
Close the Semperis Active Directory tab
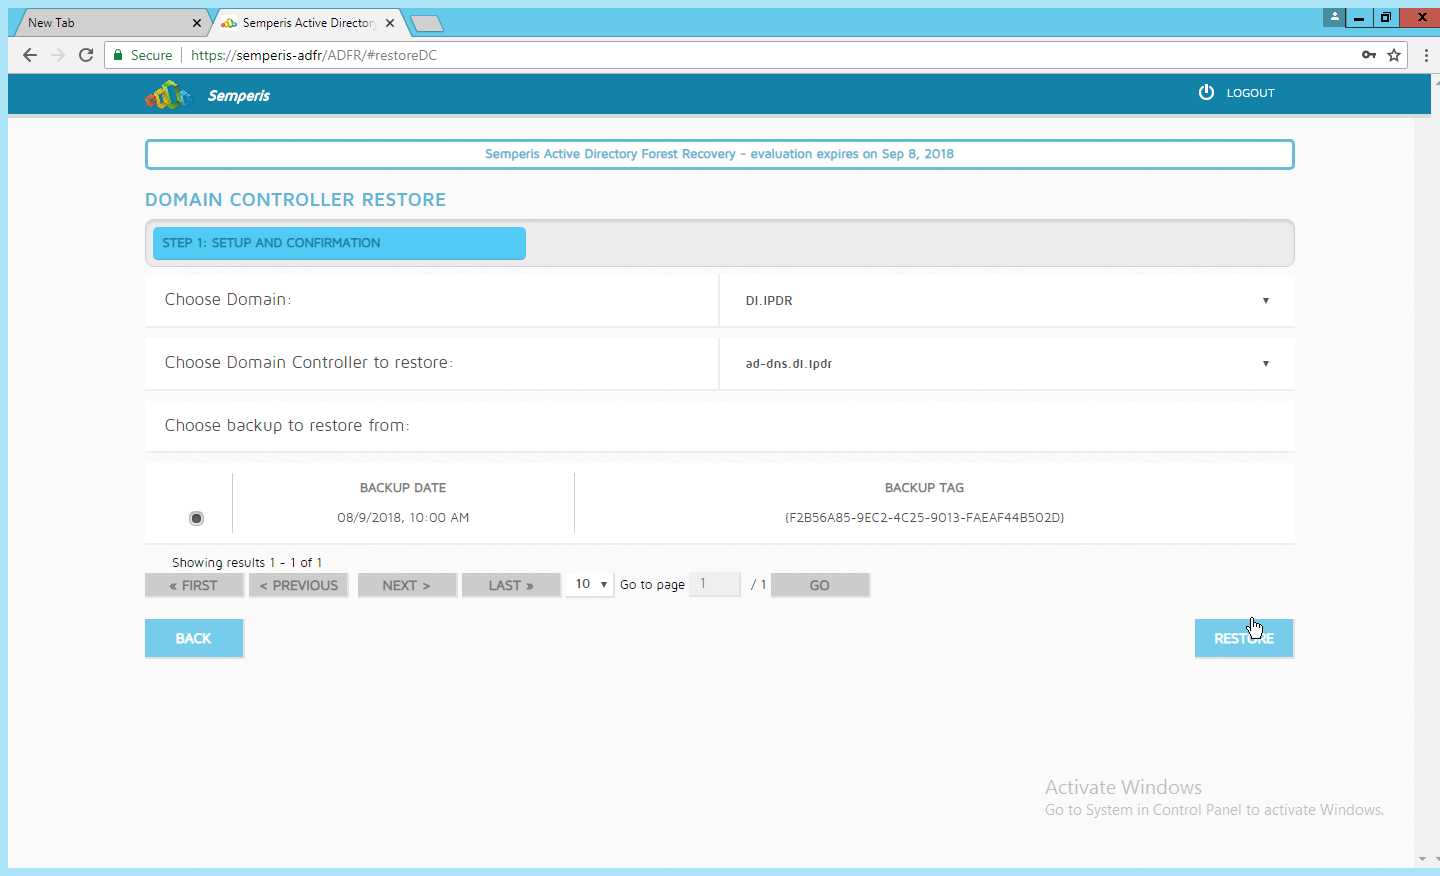pos(390,23)
